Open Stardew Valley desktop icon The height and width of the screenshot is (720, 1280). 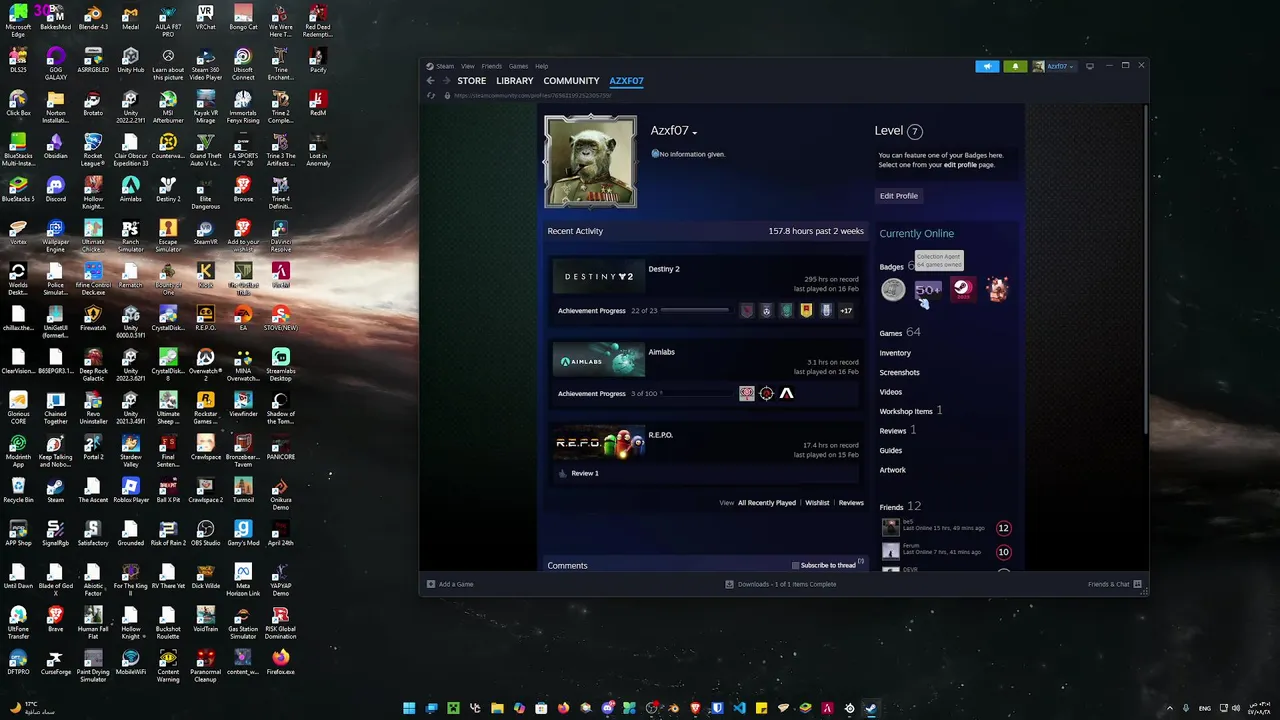(x=131, y=447)
